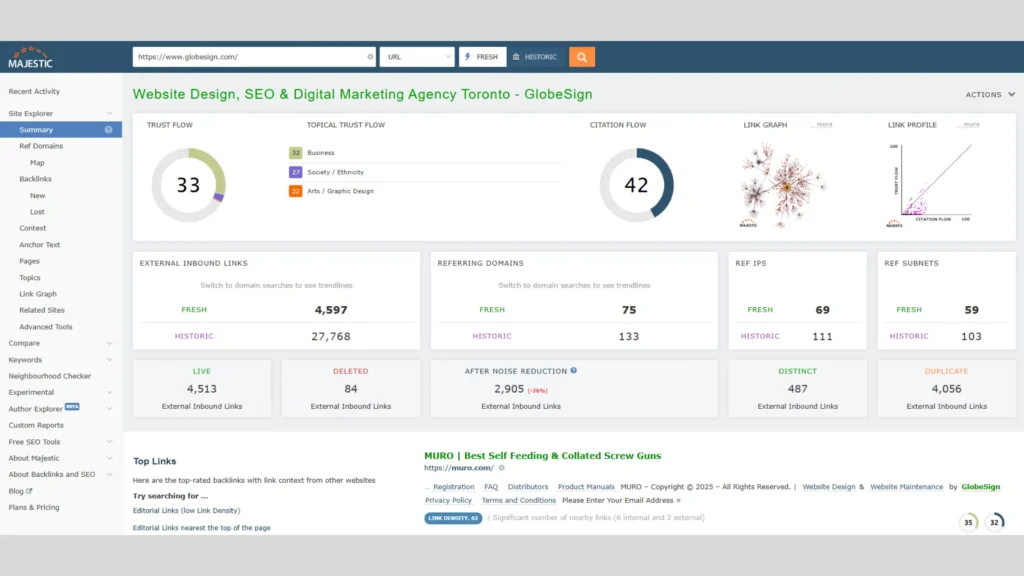1024x576 pixels.
Task: Select the Summary menu item
Action: click(60, 130)
